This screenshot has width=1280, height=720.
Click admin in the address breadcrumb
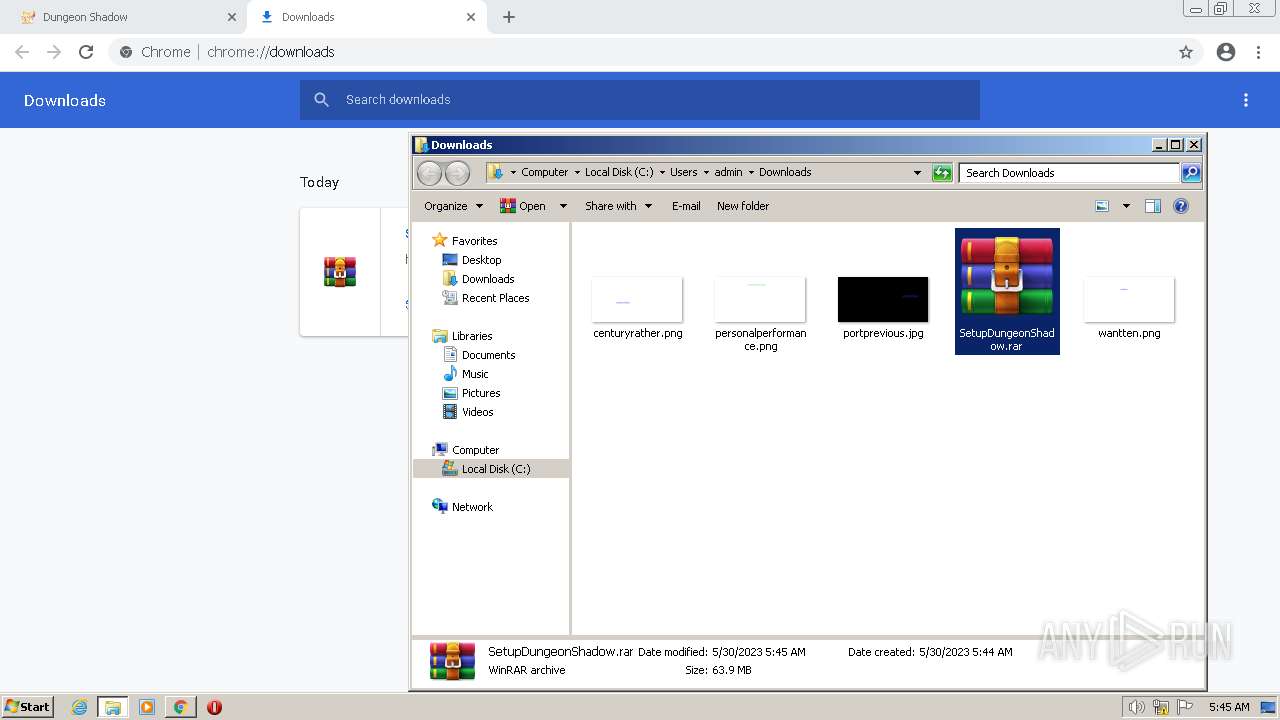(728, 172)
